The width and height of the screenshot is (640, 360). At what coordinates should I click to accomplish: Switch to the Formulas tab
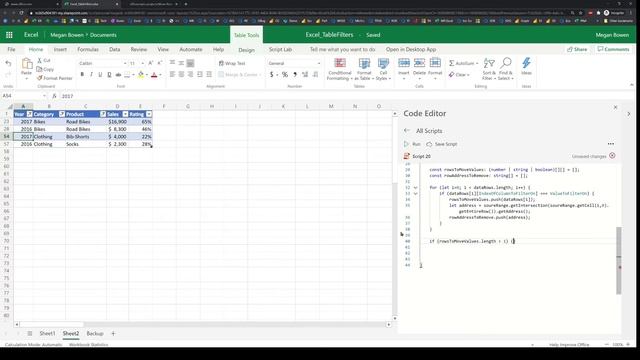tap(88, 49)
